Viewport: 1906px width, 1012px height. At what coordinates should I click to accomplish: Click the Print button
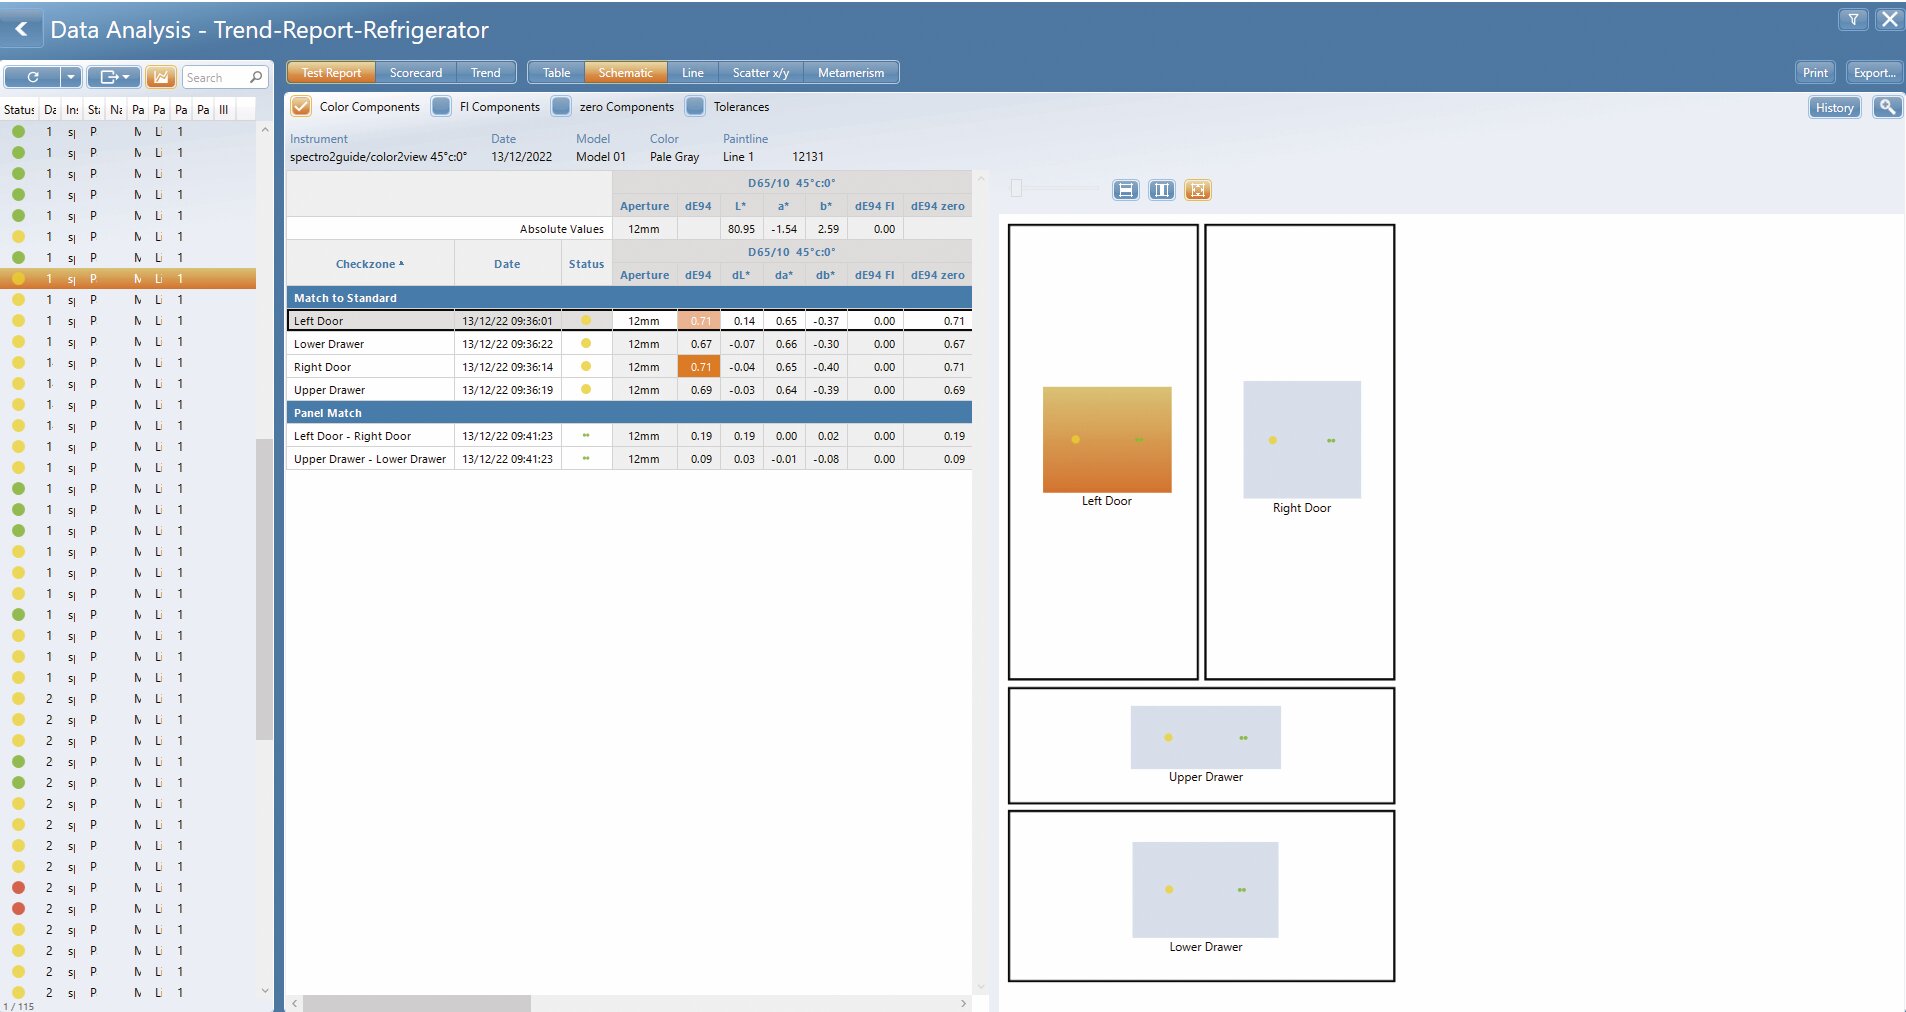pos(1815,72)
